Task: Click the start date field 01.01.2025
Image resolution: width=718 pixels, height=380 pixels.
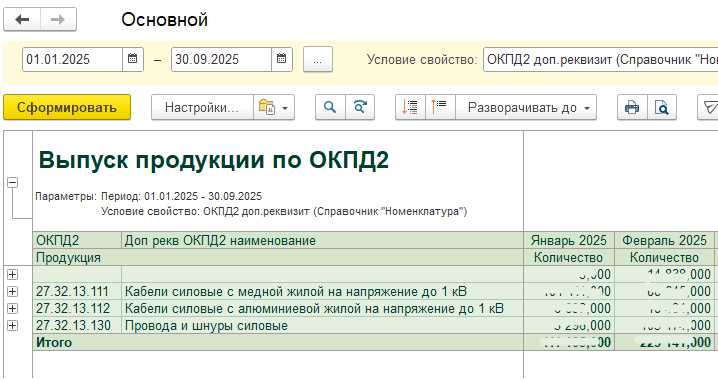Action: (72, 59)
